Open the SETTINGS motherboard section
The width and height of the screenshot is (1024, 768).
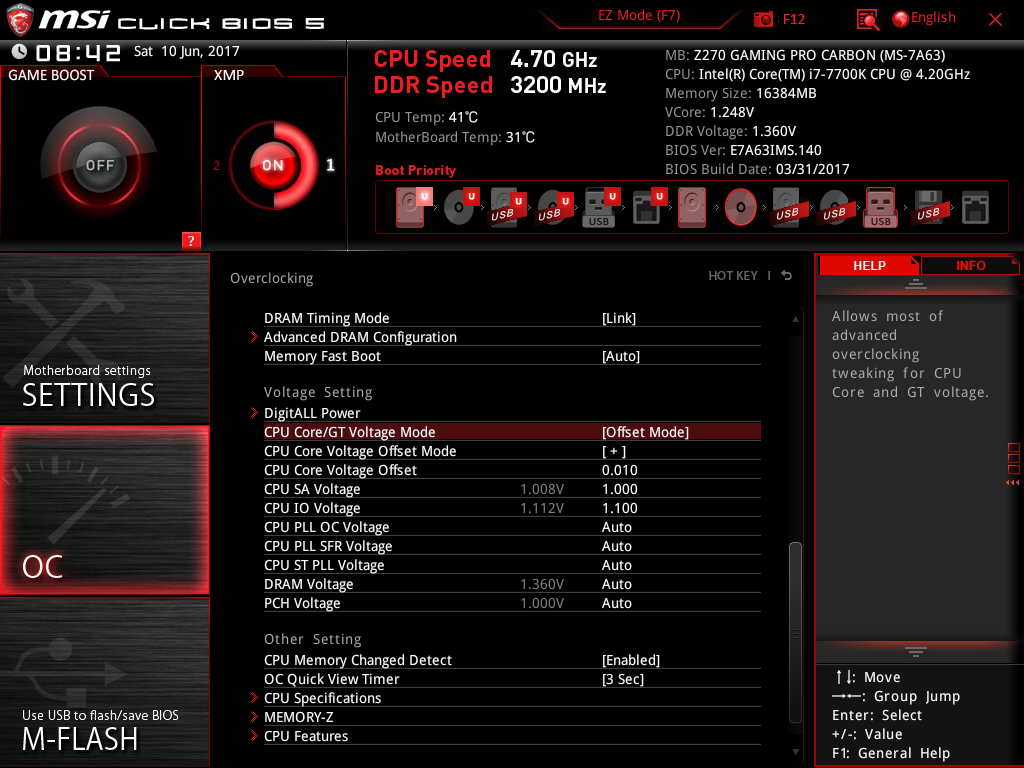(x=104, y=338)
